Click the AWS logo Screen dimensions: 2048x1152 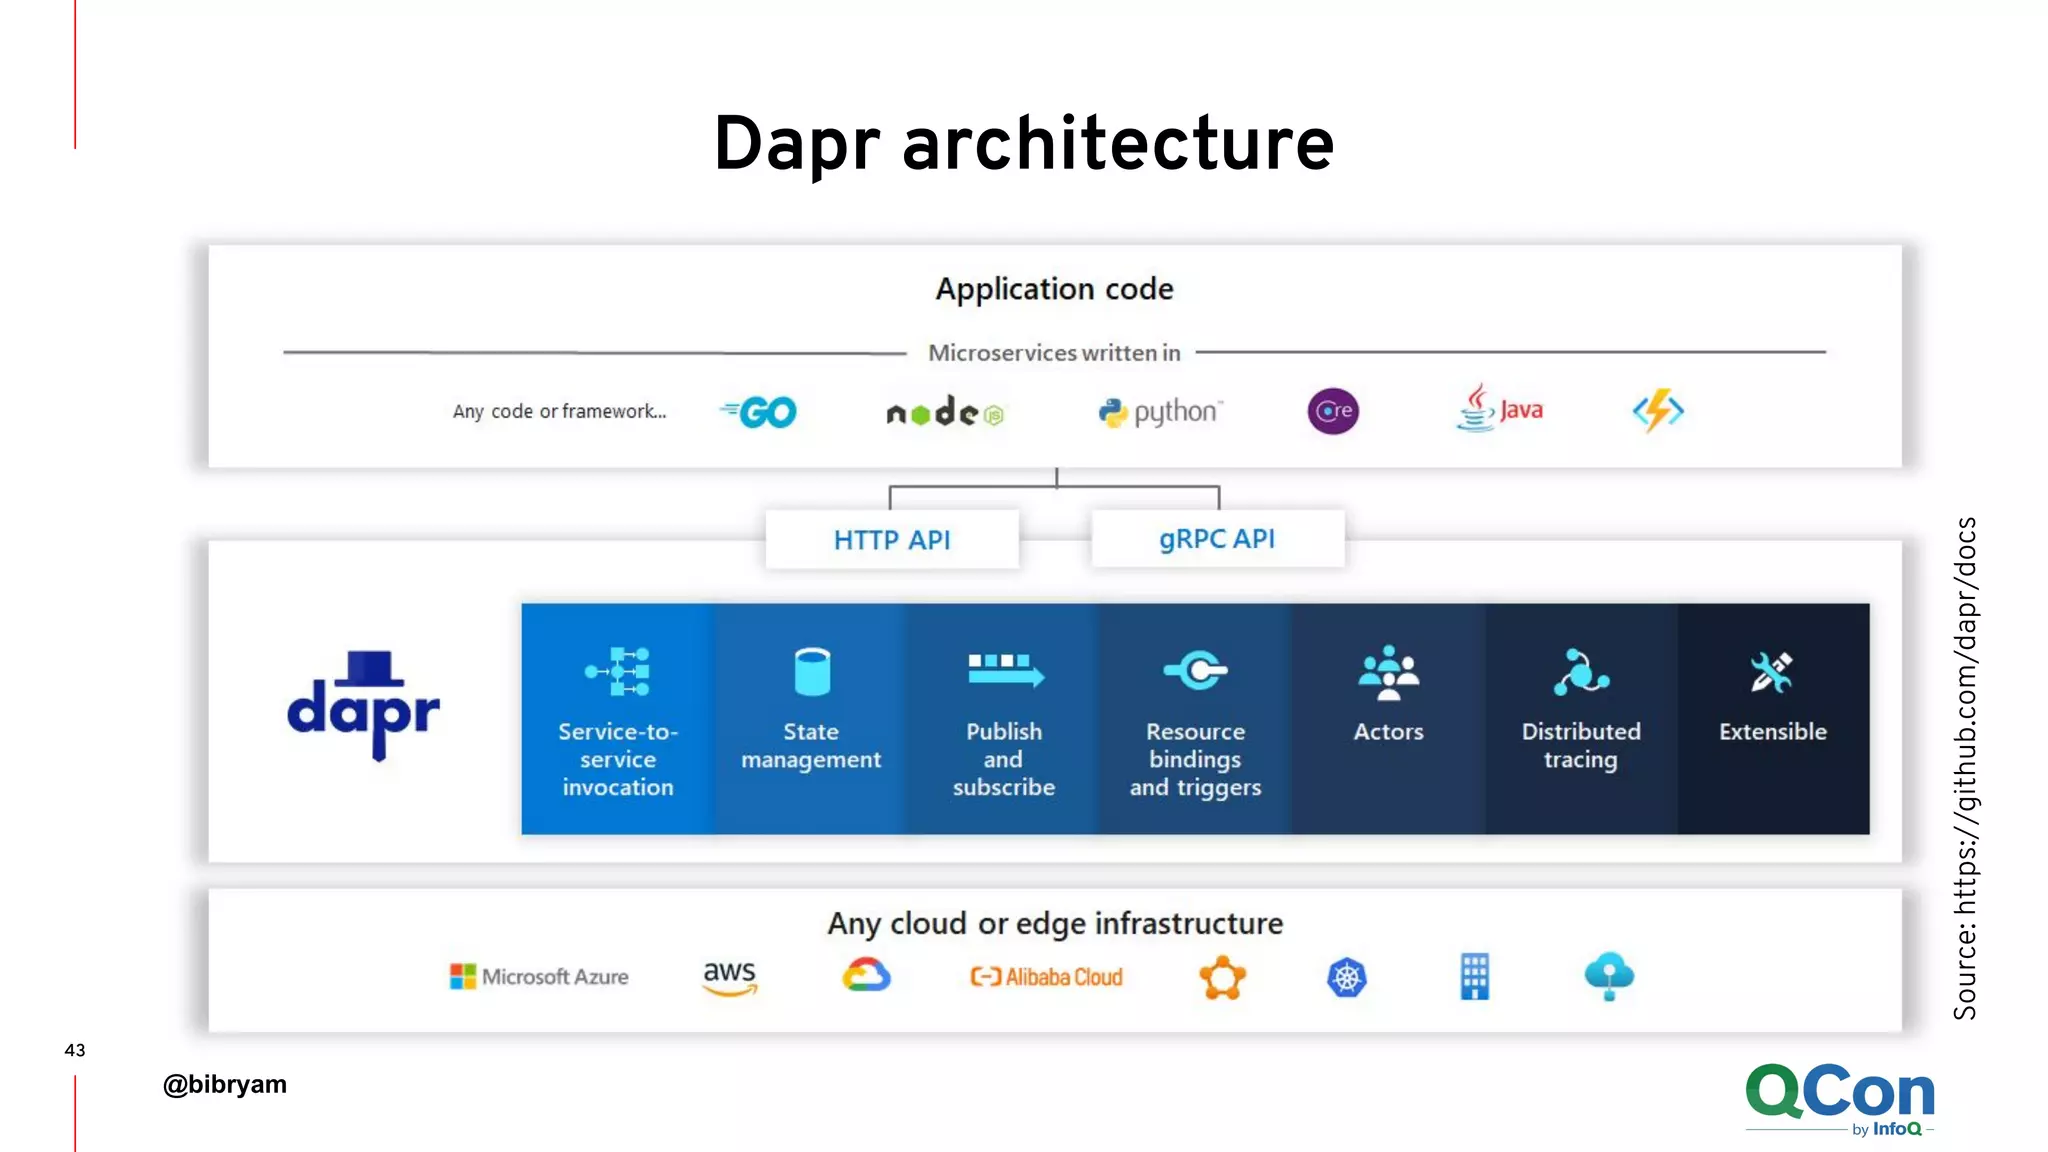click(729, 977)
